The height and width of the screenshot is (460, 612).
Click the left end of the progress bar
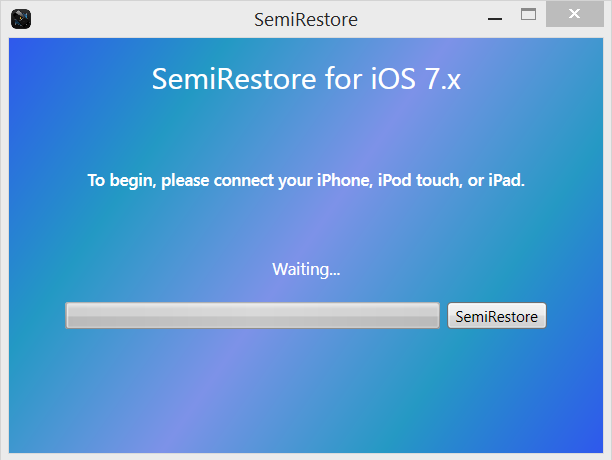(72, 316)
